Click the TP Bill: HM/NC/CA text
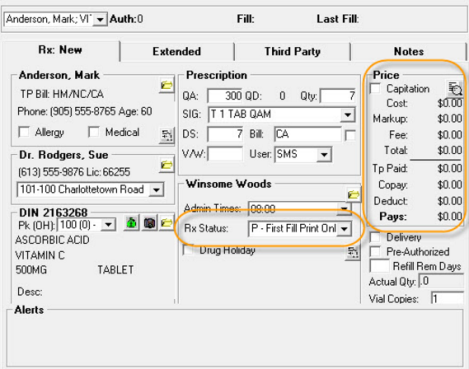Screen dimensions: 469x369 62,94
